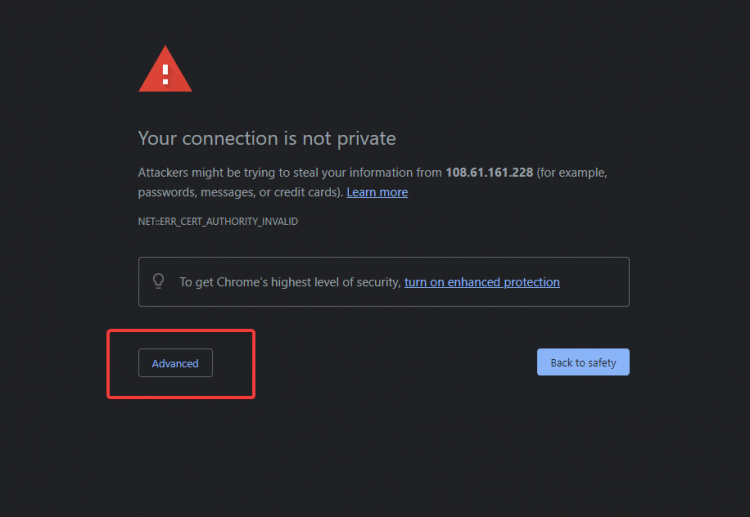Click the 'Your connection is not private' heading
Screen dimensions: 750x517
tap(267, 139)
